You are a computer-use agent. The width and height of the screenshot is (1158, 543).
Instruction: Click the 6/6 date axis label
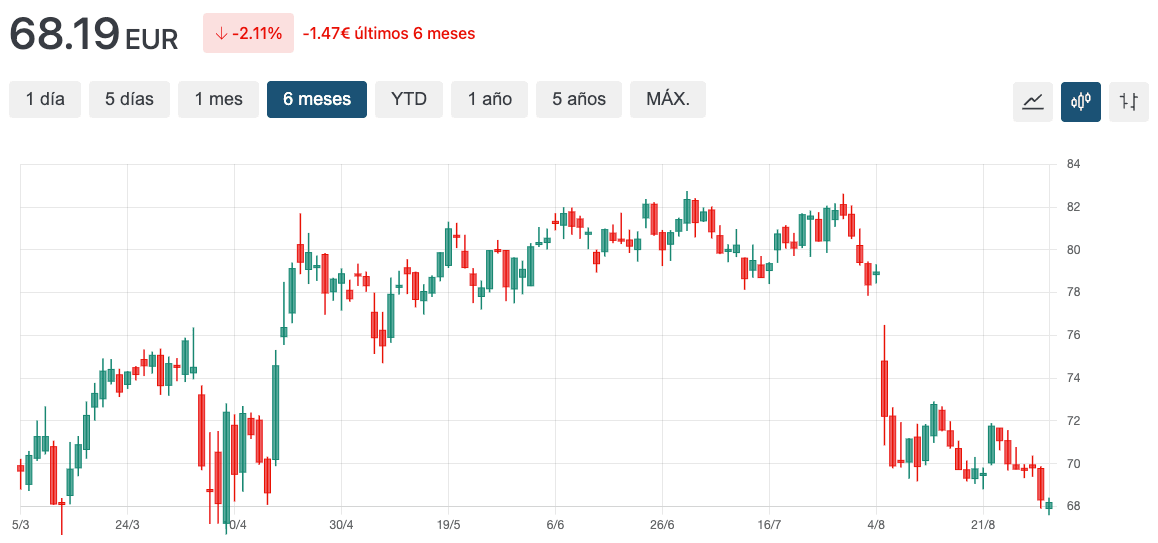[555, 525]
